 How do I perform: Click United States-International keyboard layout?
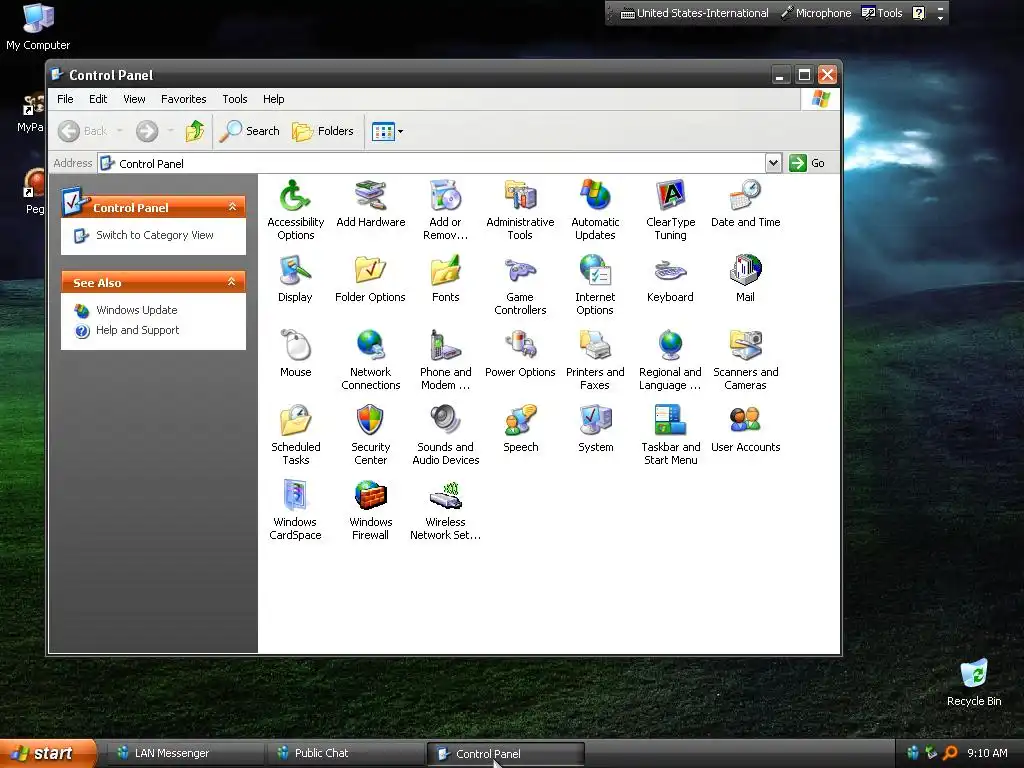click(694, 13)
